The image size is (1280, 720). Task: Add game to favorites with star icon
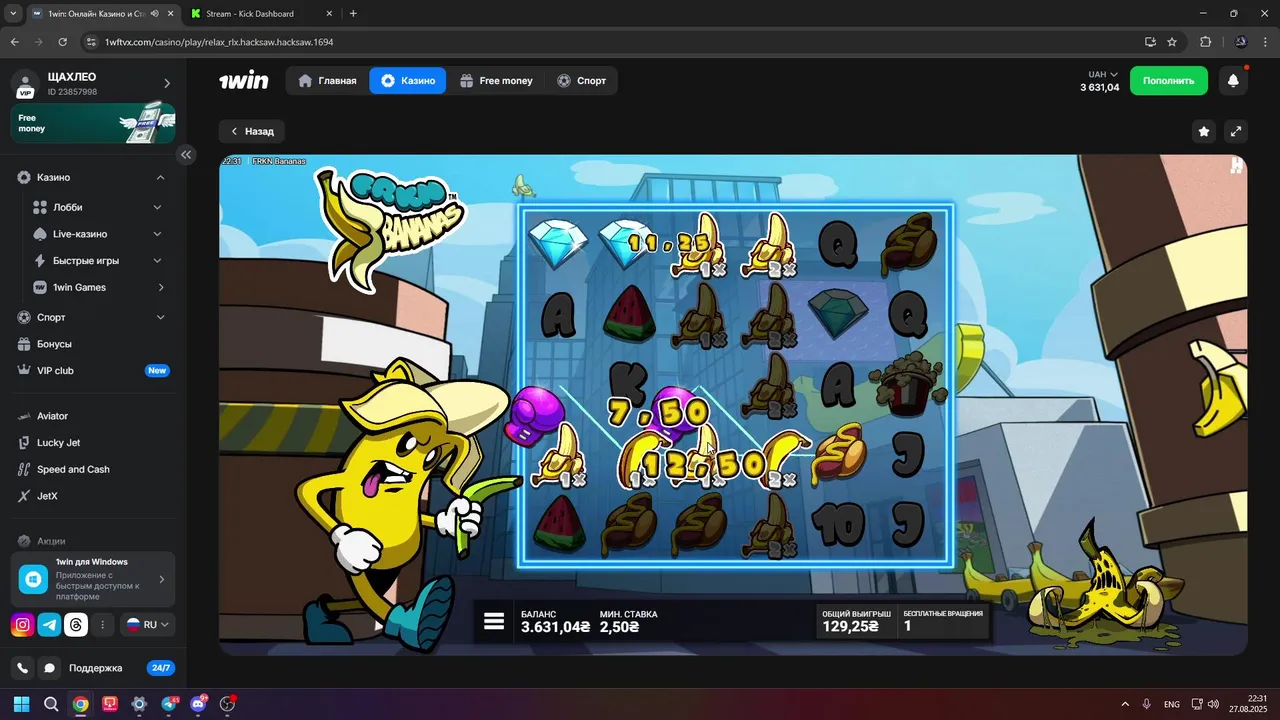click(x=1204, y=131)
